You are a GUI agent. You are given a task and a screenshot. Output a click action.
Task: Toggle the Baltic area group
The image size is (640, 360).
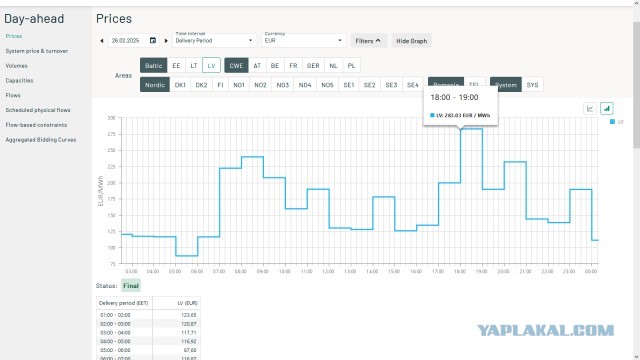tap(153, 65)
